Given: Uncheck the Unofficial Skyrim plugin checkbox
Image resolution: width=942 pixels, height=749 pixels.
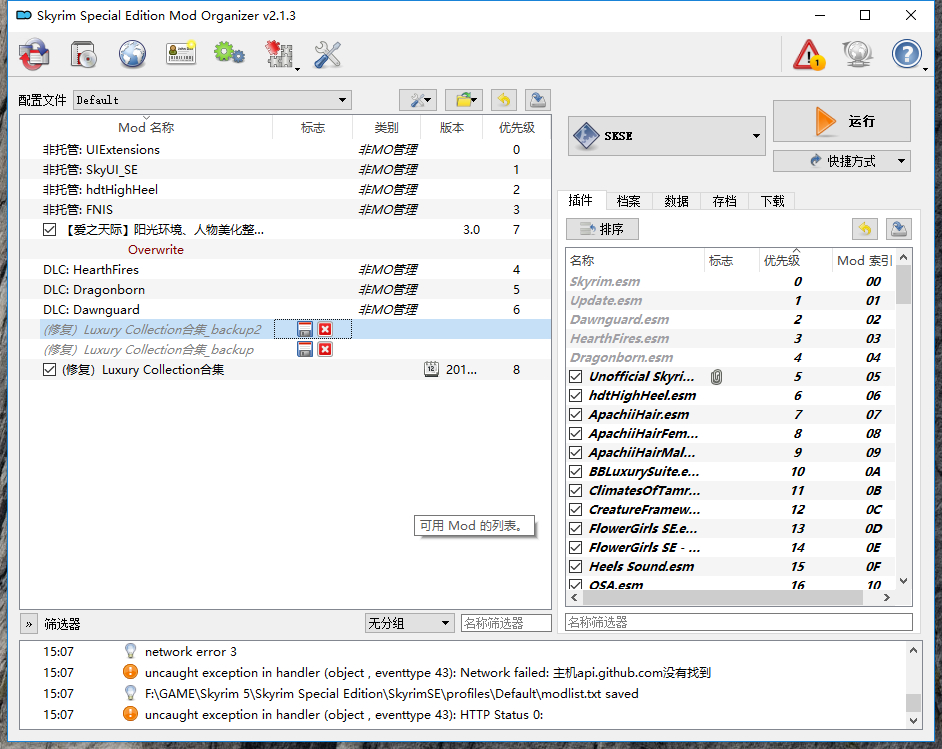Looking at the screenshot, I should click(x=576, y=377).
